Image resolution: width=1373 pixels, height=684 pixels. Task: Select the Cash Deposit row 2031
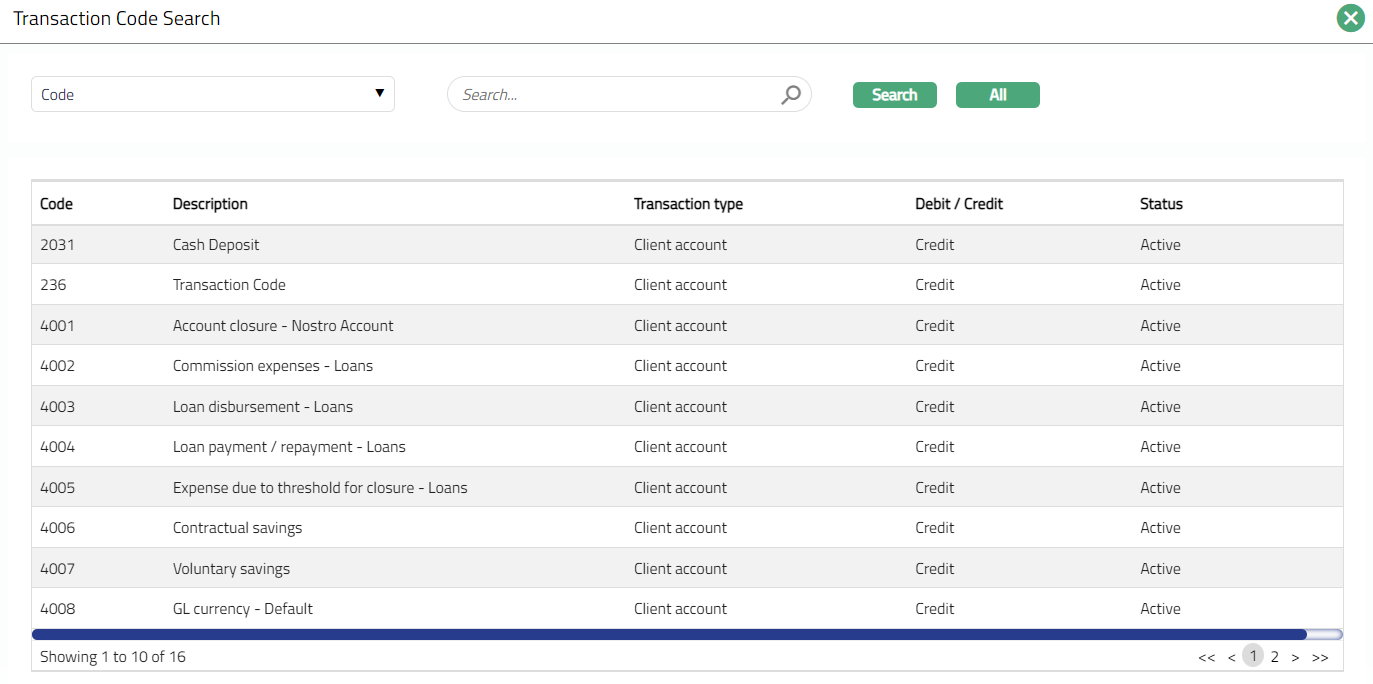point(216,245)
